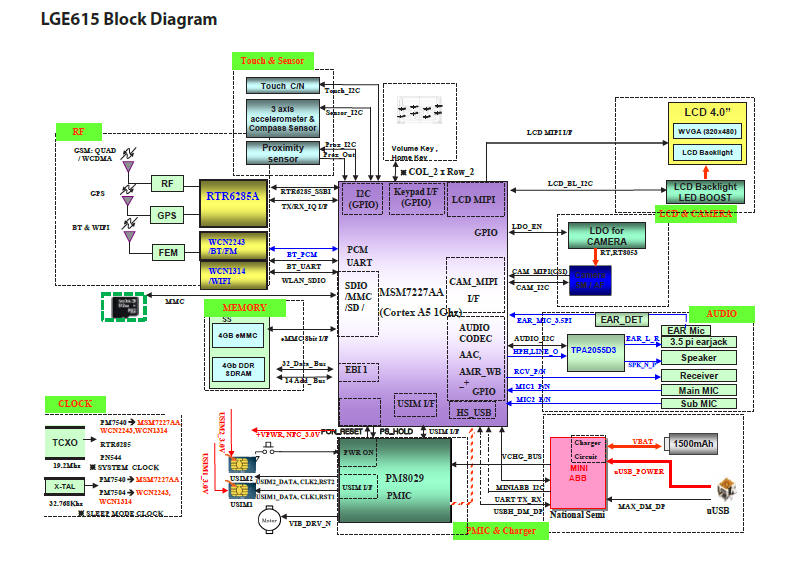Image resolution: width=799 pixels, height=570 pixels.
Task: Click the green AUDIO section label
Action: [x=722, y=314]
